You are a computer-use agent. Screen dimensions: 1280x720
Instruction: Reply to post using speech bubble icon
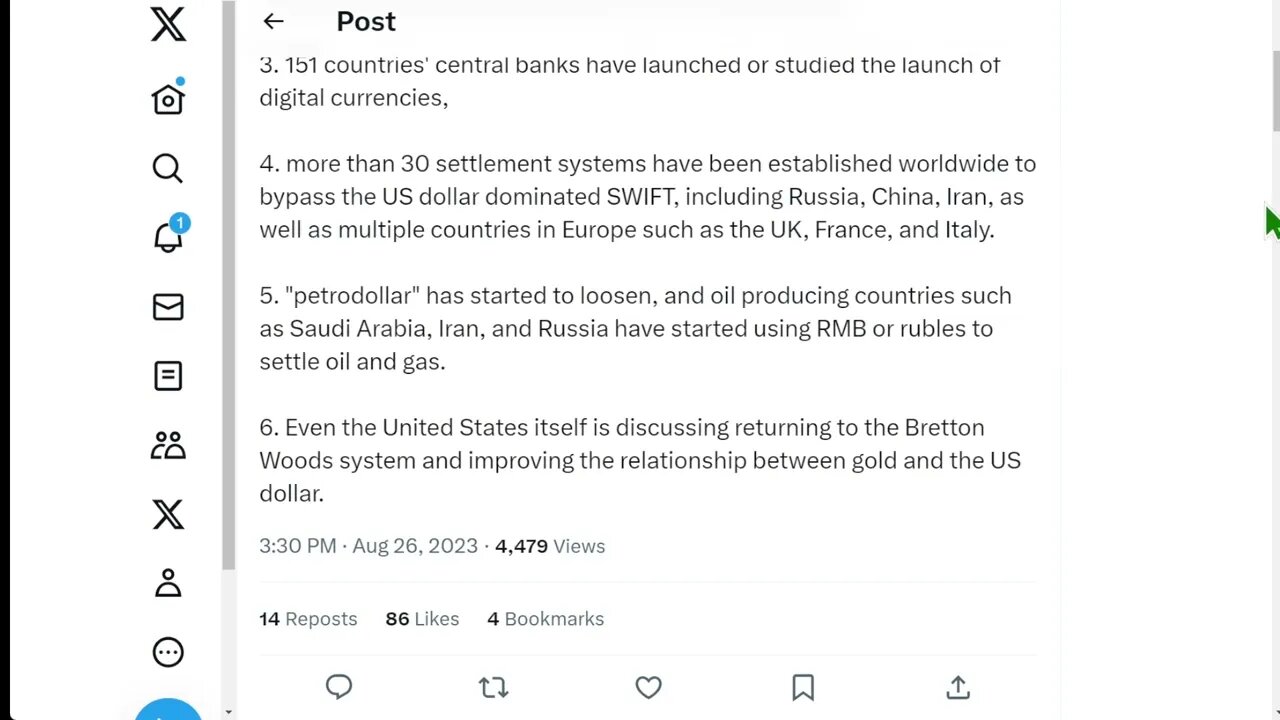(x=339, y=687)
